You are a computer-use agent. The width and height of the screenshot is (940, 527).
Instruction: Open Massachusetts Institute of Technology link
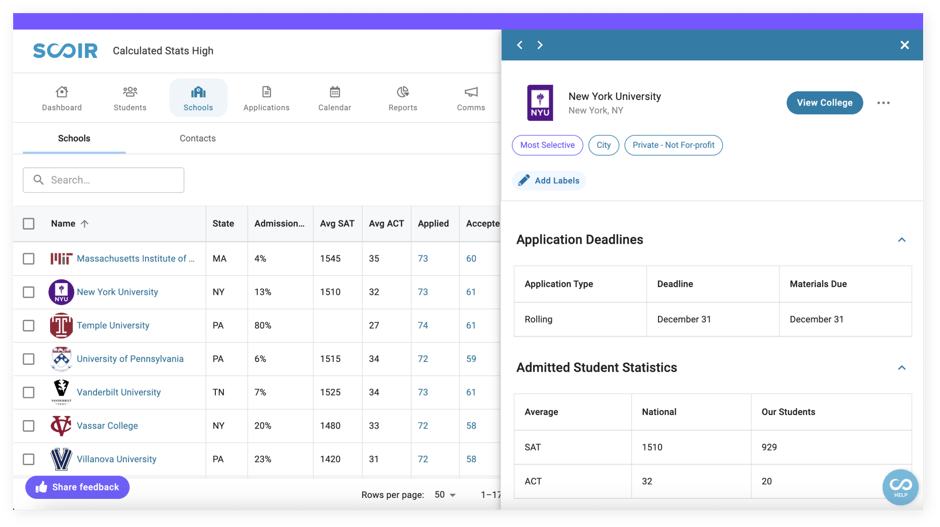tap(135, 258)
